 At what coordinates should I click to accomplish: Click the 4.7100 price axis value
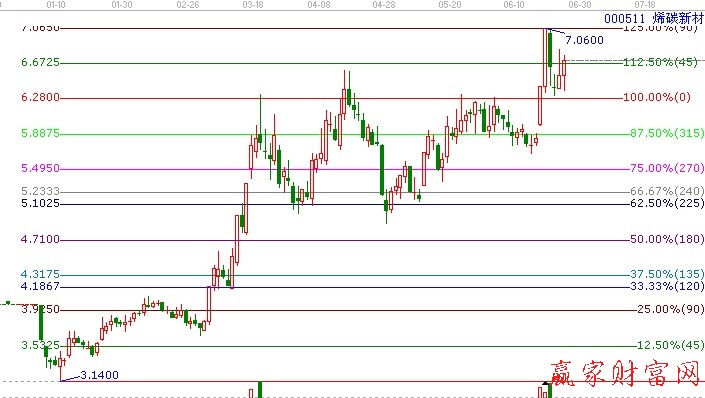click(x=40, y=239)
